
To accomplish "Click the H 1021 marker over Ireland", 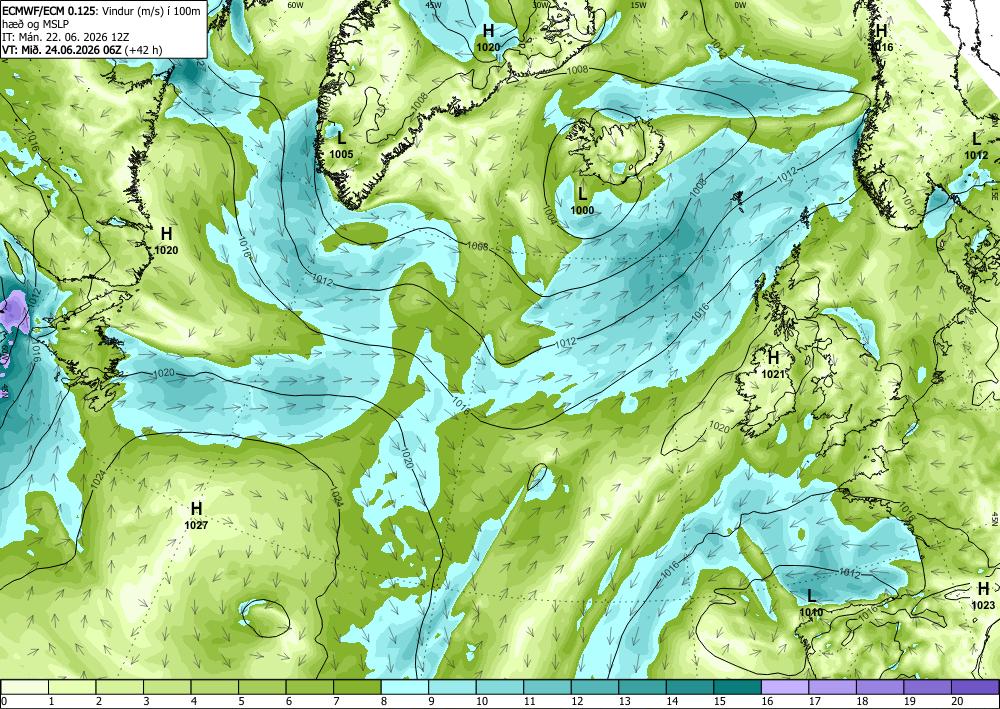I will pos(774,365).
